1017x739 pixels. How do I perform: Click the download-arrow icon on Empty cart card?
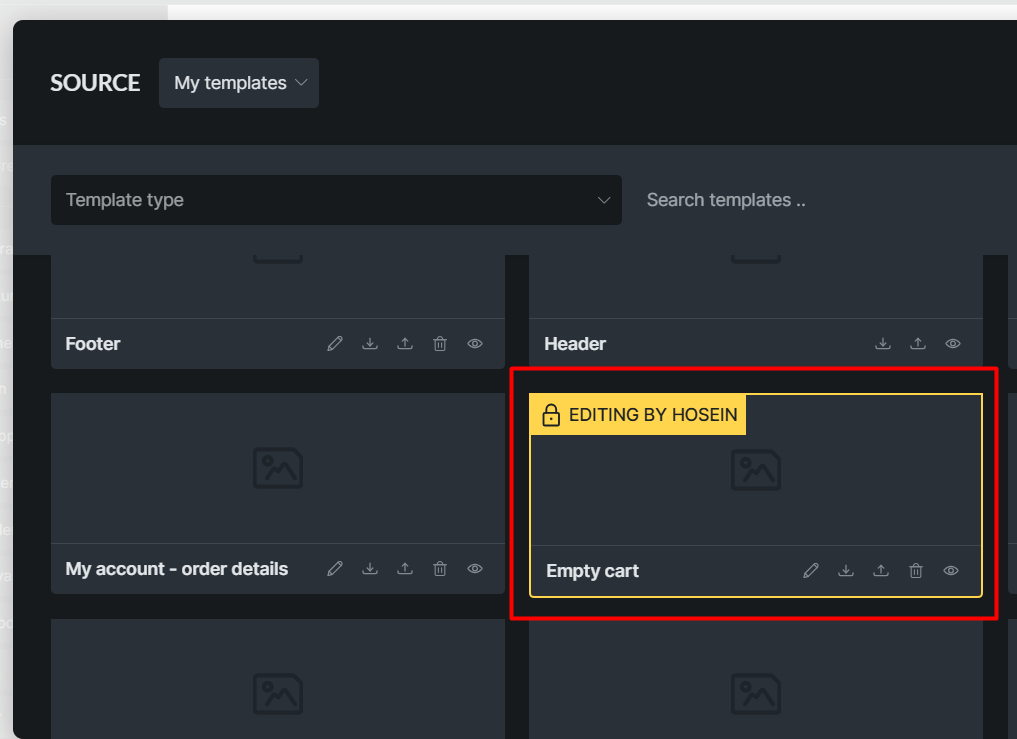pyautogui.click(x=846, y=571)
